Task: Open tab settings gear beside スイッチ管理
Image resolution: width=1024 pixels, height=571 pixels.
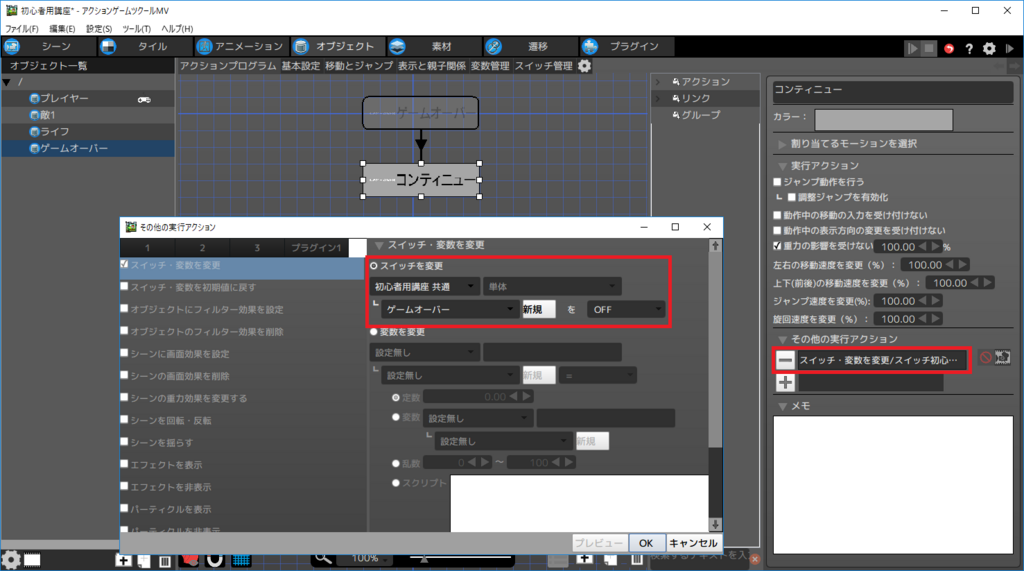Action: (x=584, y=66)
